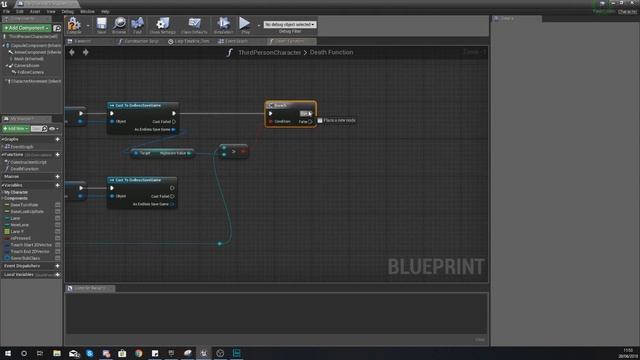Screen dimensions: 640x360
Task: Add a new local variable with plus
Action: tap(58, 275)
